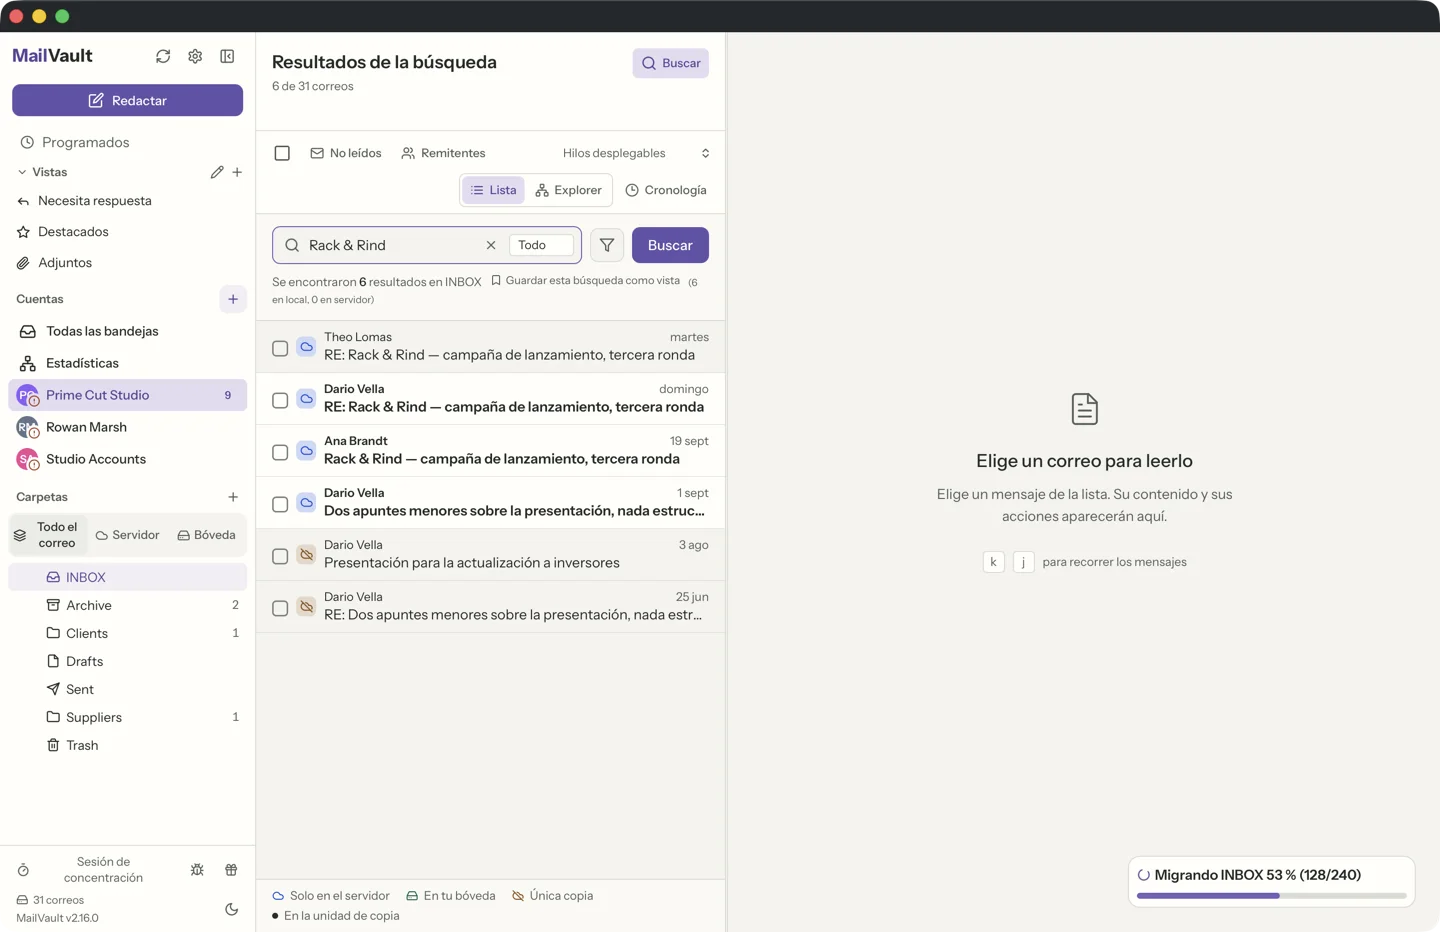Open the Hilos desplegables dropdown
Viewport: 1440px width, 932px height.
tap(636, 153)
